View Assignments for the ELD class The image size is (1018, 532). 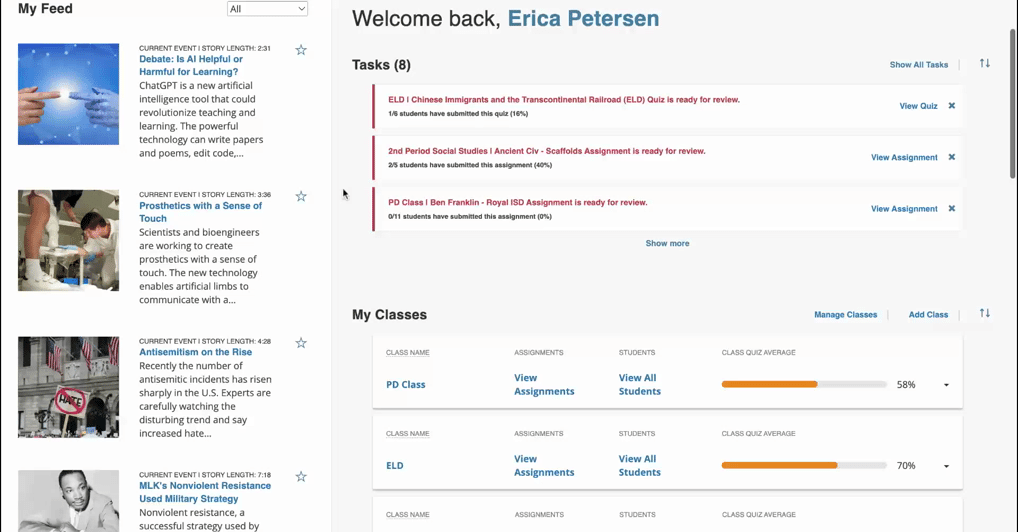pyautogui.click(x=544, y=466)
